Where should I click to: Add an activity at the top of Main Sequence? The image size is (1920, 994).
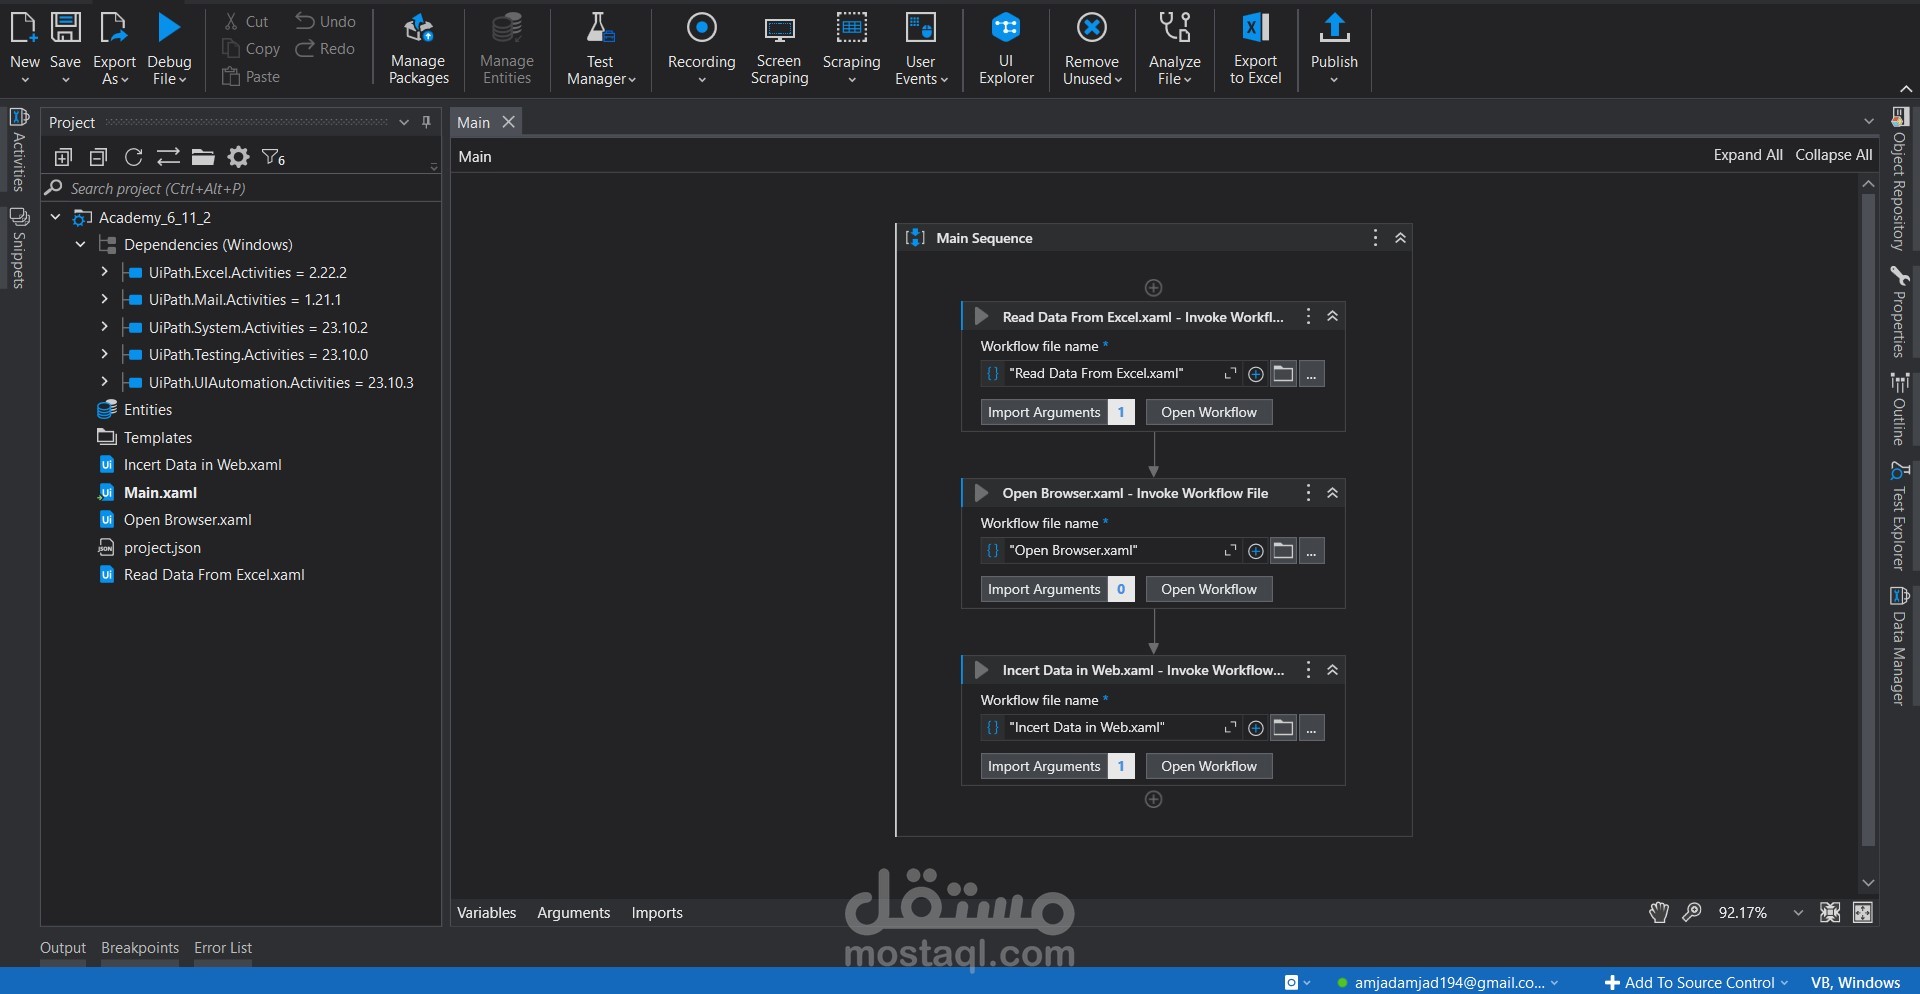point(1153,288)
